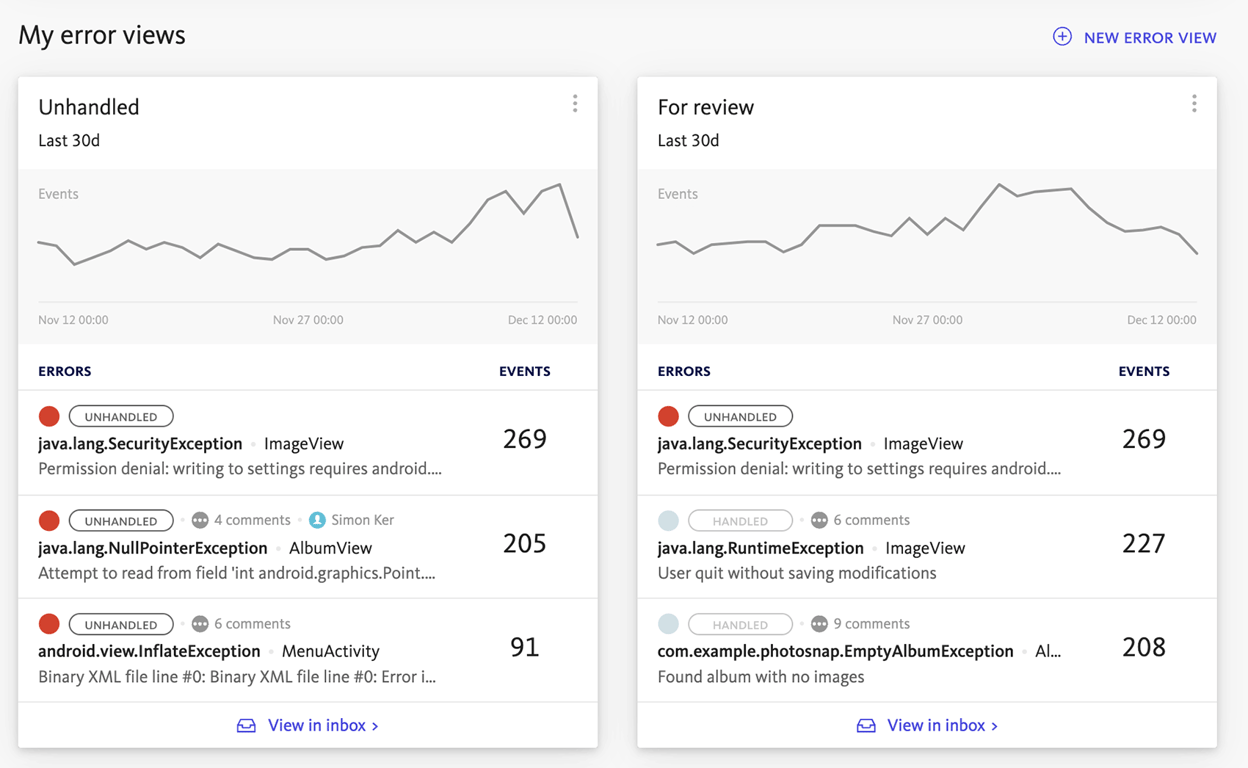Open java.lang.RuntimeException error
The height and width of the screenshot is (768, 1248).
761,548
